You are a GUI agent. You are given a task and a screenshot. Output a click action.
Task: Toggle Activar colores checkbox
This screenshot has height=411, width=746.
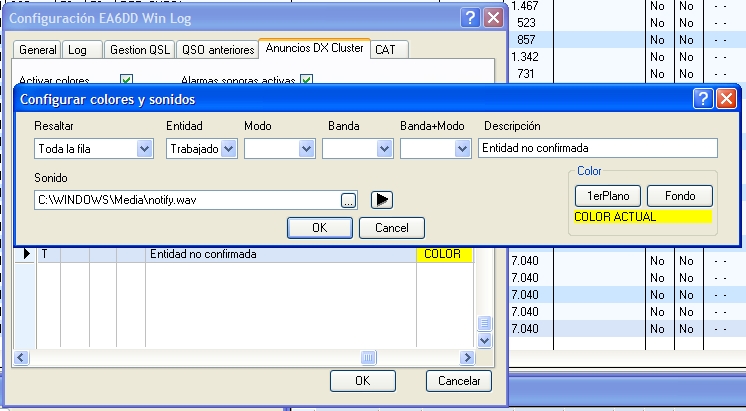[127, 80]
